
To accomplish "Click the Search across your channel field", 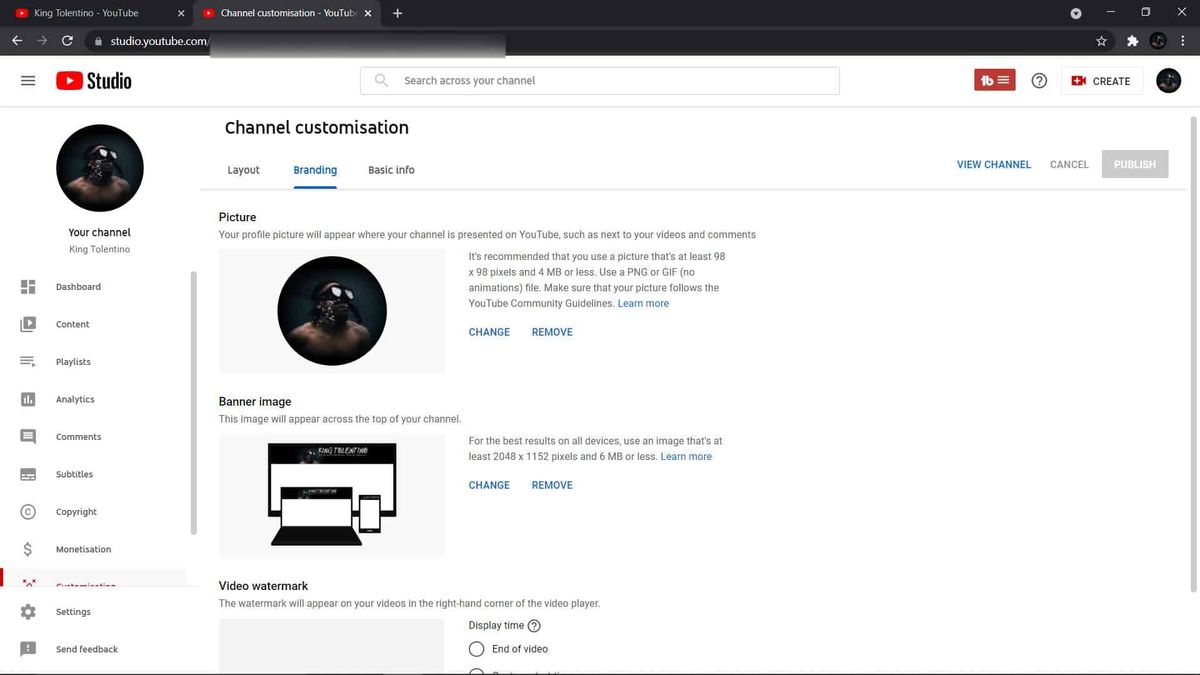I will tap(600, 81).
